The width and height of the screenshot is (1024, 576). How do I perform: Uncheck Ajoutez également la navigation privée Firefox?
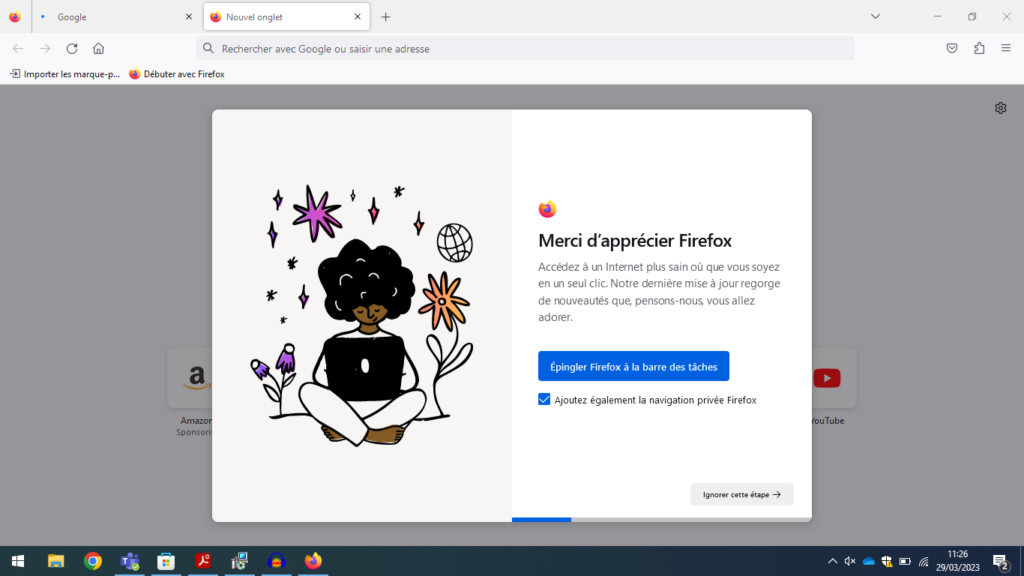pos(544,400)
